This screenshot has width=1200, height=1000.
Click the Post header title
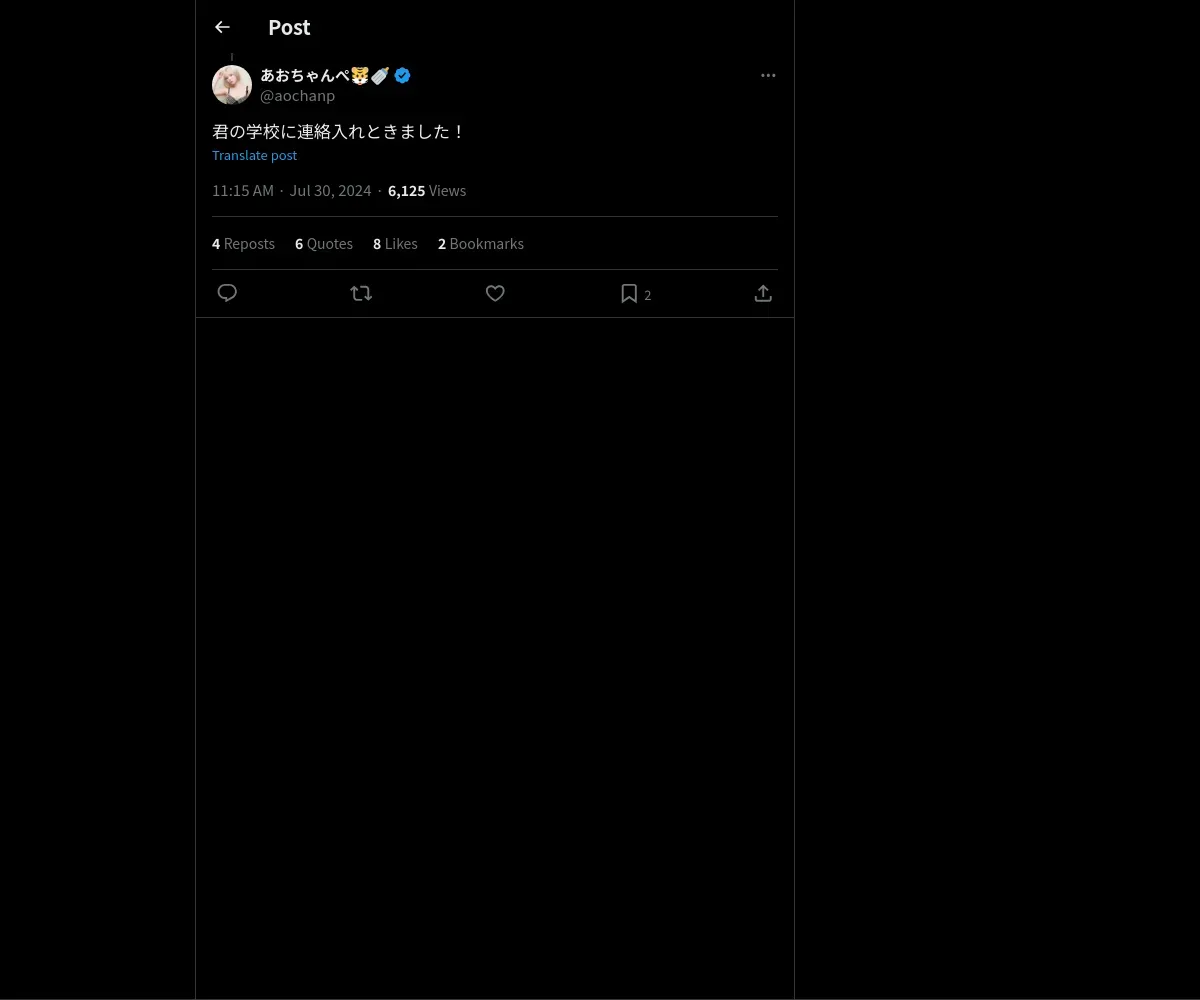pos(289,28)
